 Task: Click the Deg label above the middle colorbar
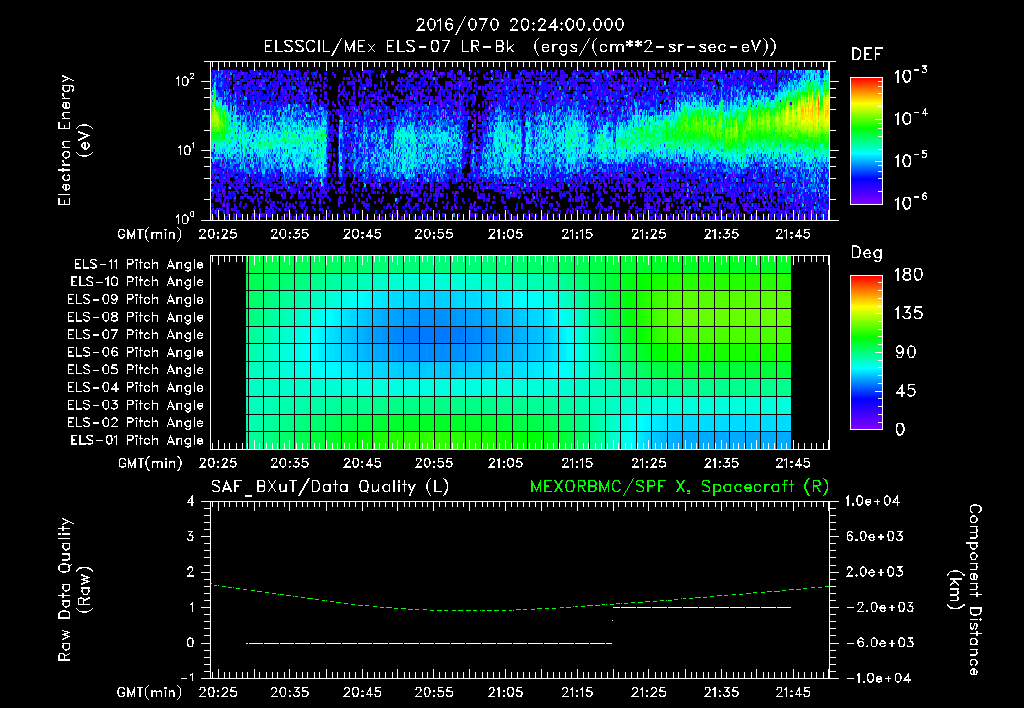[867, 253]
